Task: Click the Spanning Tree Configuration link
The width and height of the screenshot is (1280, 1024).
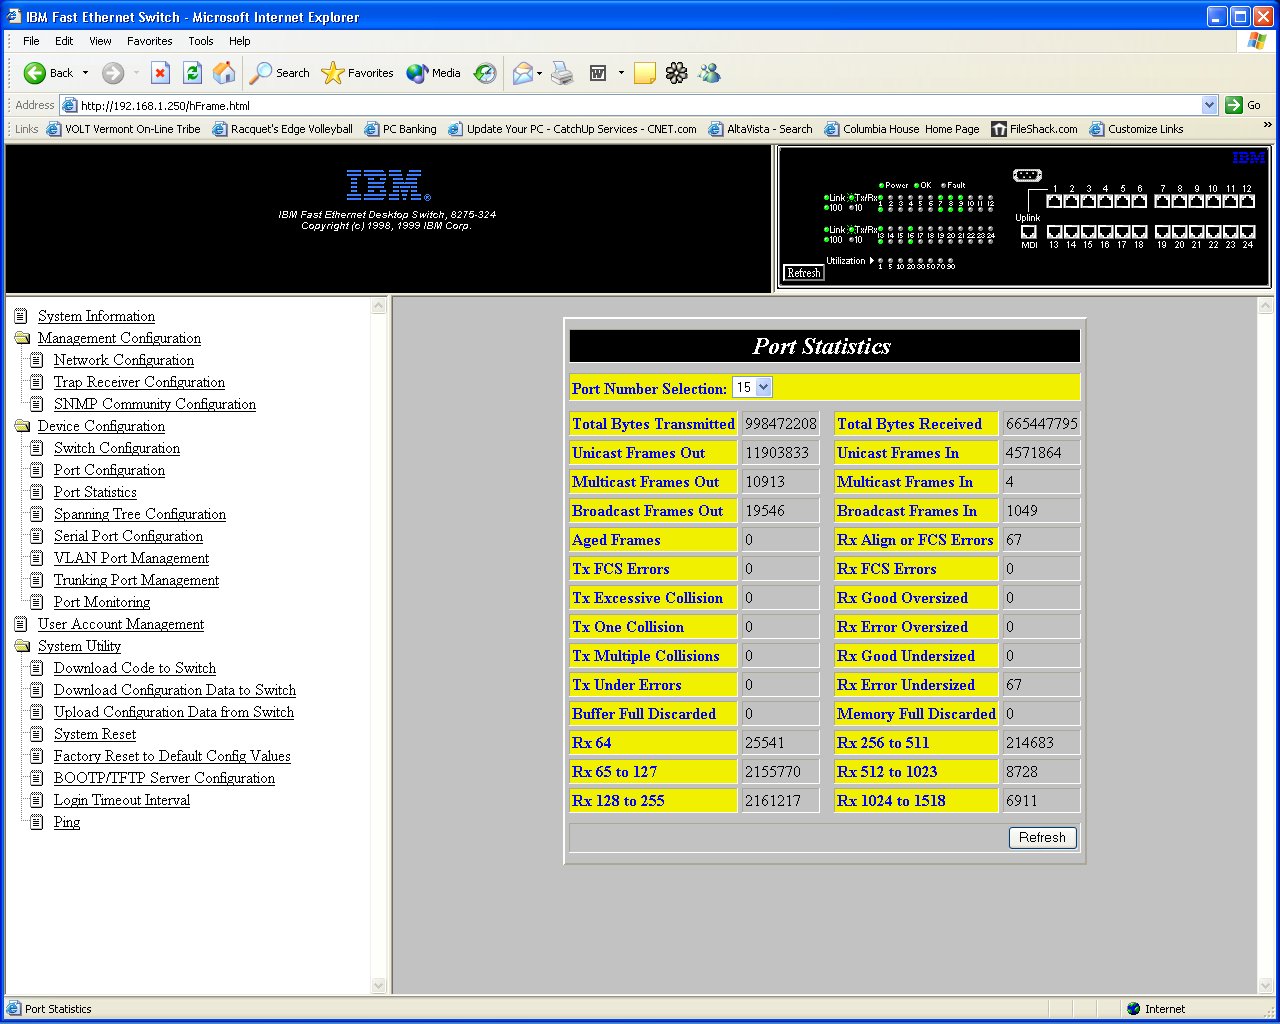Action: tap(139, 514)
